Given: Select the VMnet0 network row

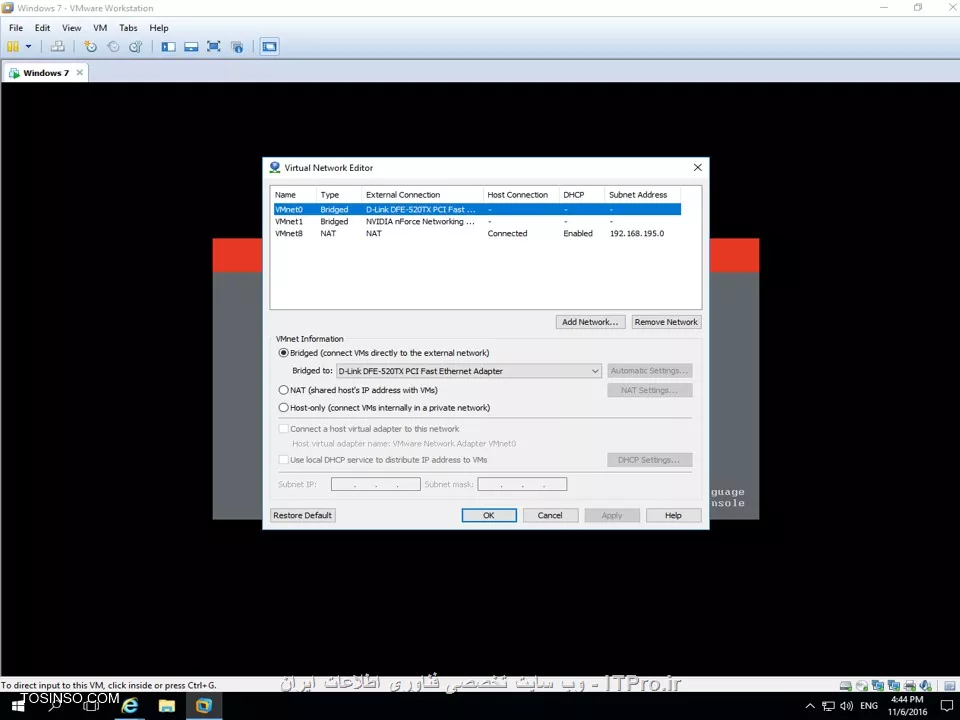Looking at the screenshot, I should point(477,209).
